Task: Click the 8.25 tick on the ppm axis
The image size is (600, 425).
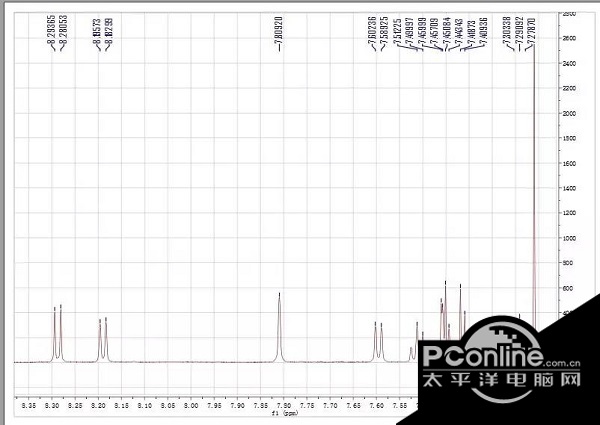Action: 75,405
